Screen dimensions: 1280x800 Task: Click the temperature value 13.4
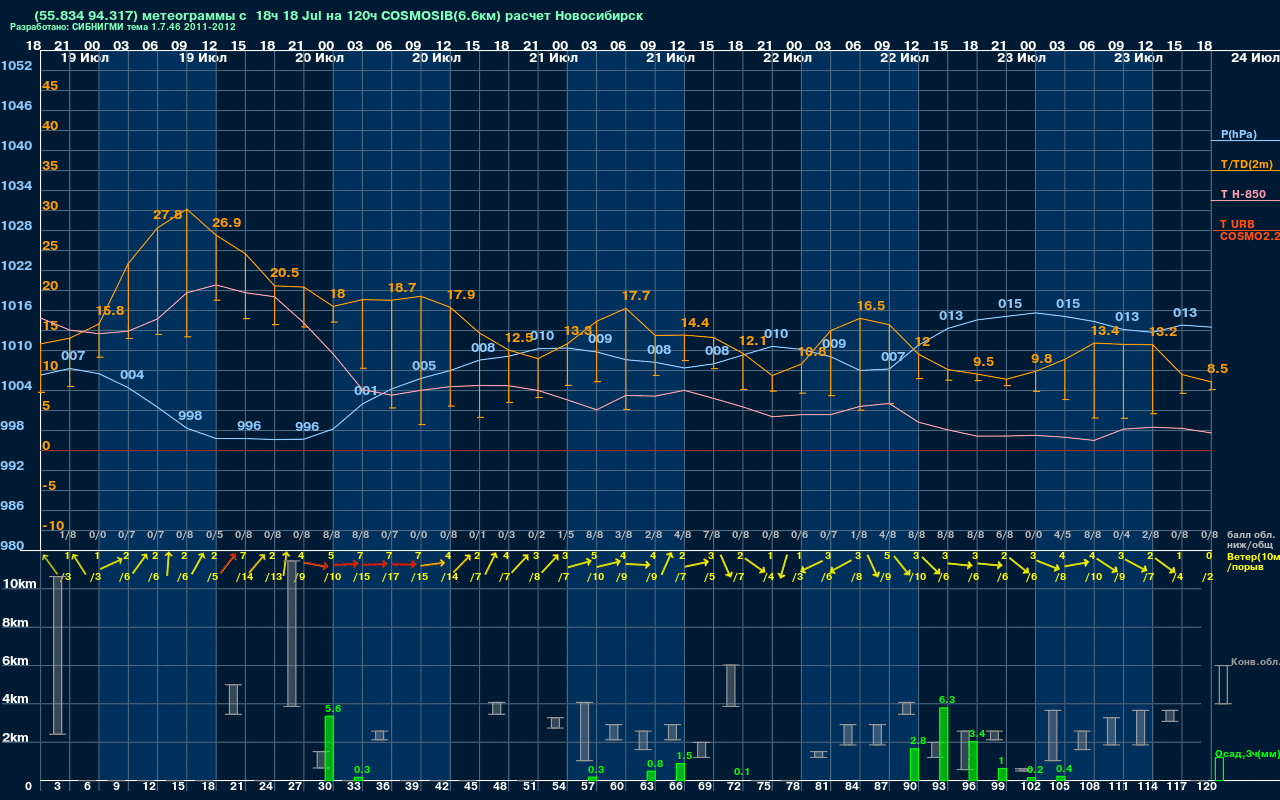(x=1105, y=331)
